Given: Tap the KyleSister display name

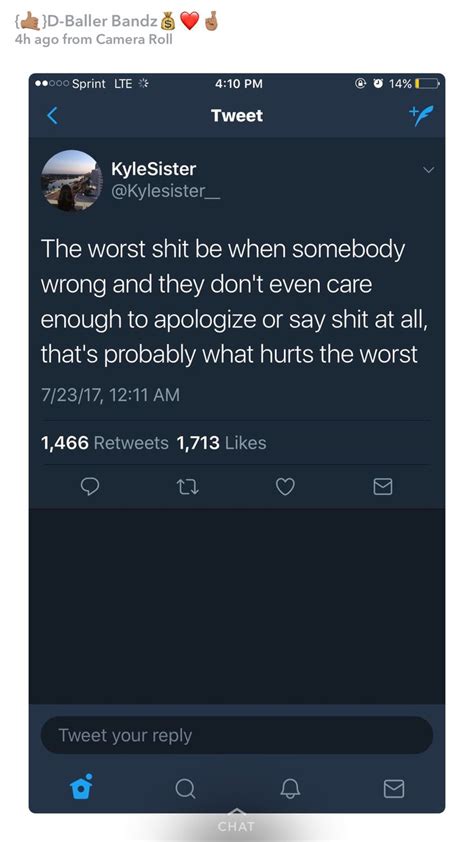Looking at the screenshot, I should [154, 169].
